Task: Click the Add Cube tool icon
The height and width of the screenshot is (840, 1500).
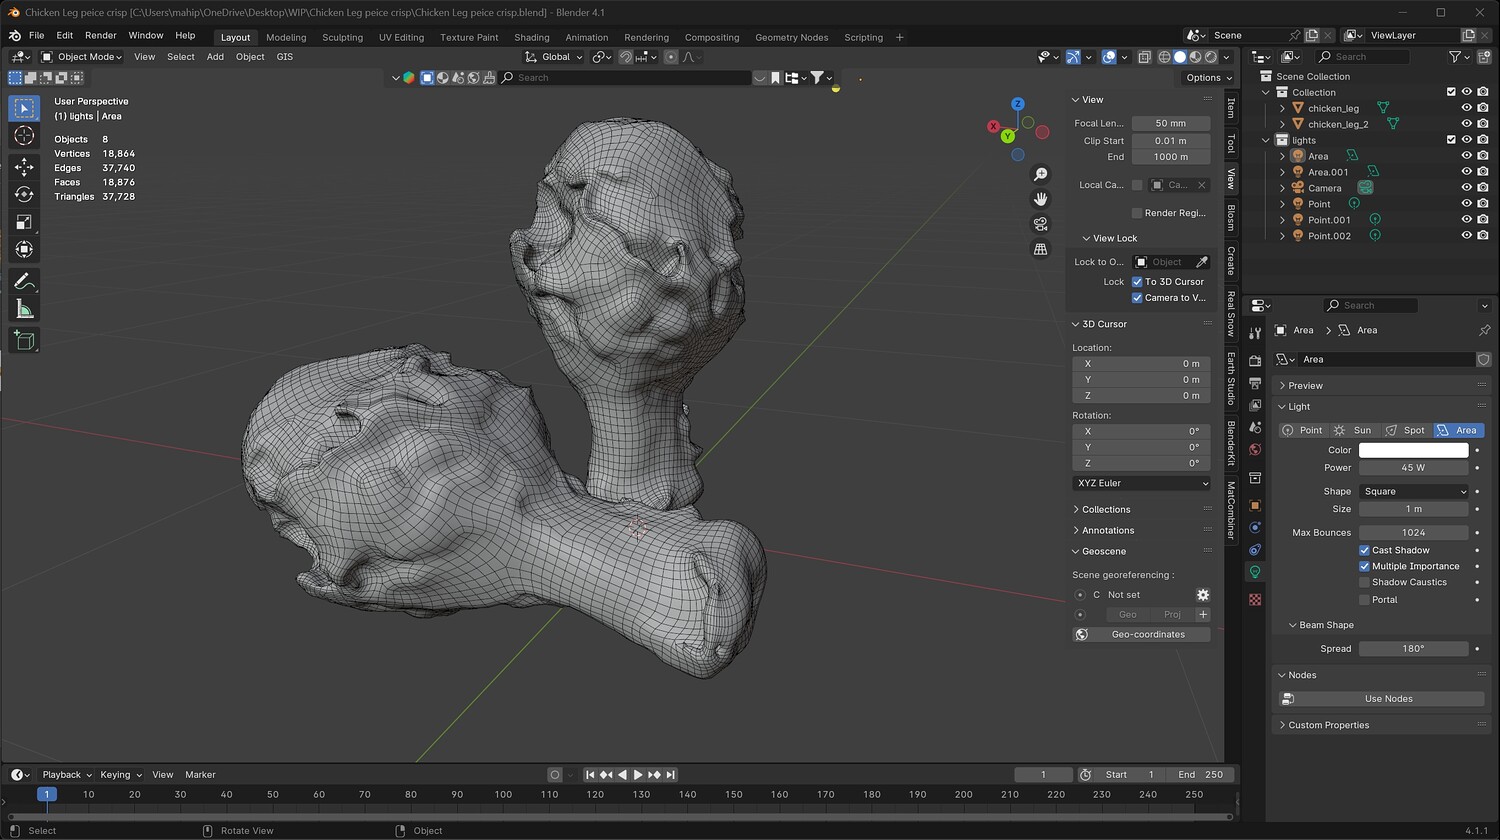Action: coord(24,341)
